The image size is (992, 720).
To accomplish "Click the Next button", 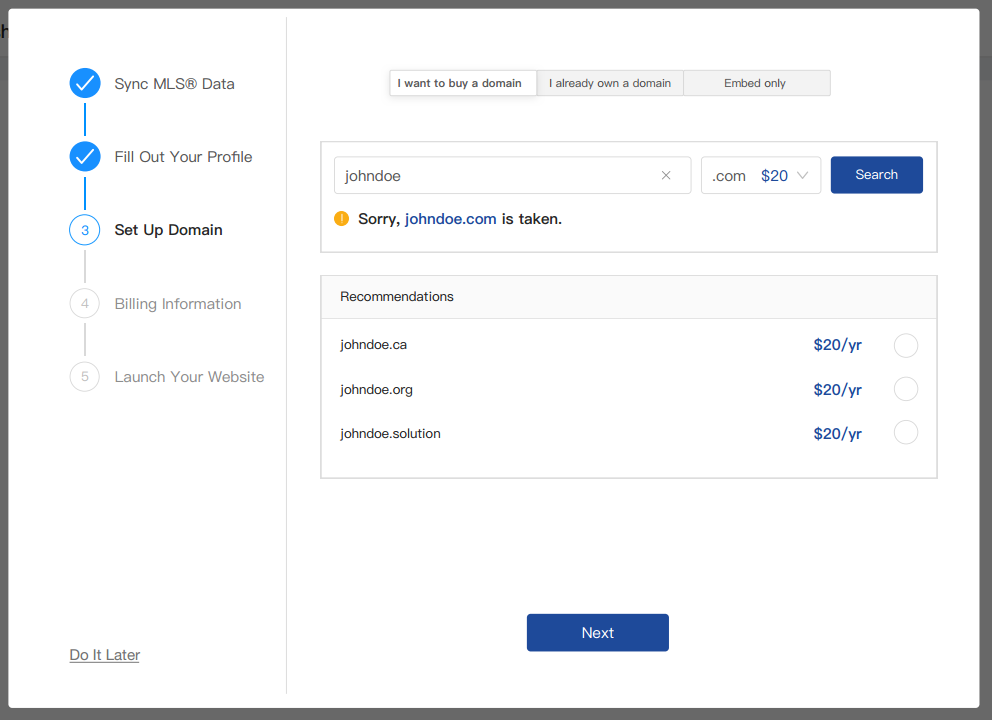I will [x=597, y=632].
